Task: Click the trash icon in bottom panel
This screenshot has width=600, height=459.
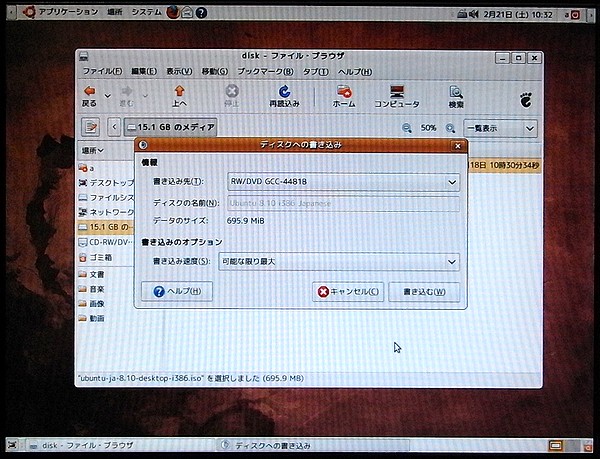Action: tap(588, 446)
